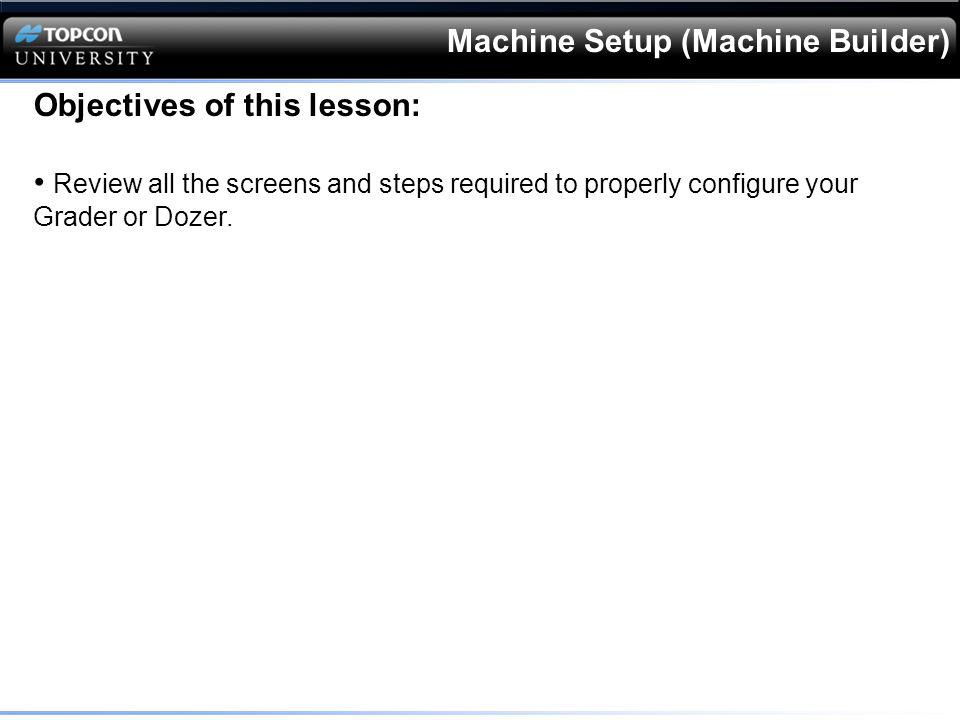
Task: Click the blue line at slide bottom
Action: point(480,713)
